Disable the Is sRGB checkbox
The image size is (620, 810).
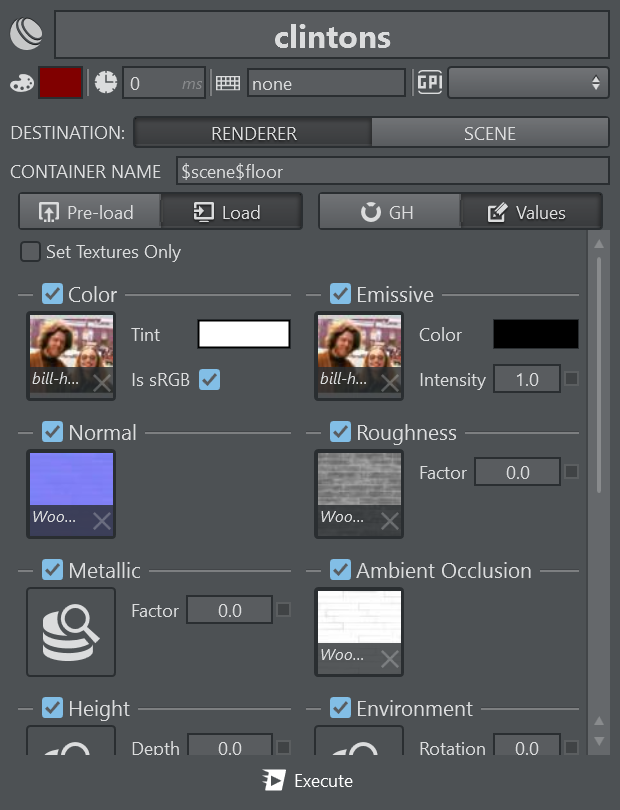point(209,379)
